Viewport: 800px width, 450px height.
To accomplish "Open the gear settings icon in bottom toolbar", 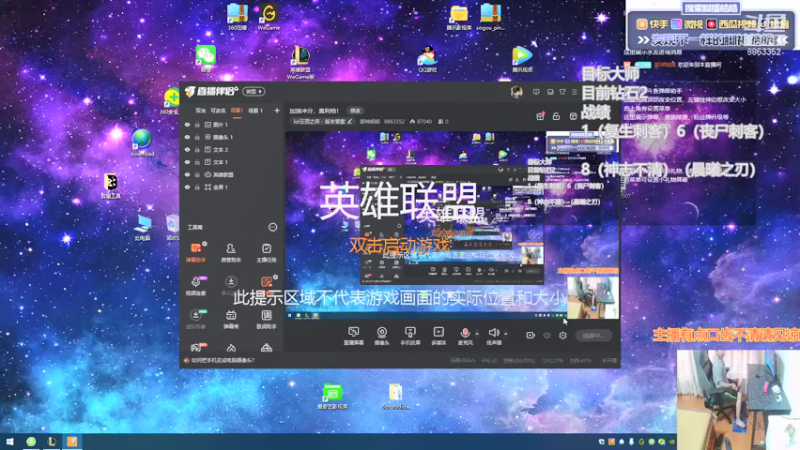I will tap(563, 335).
